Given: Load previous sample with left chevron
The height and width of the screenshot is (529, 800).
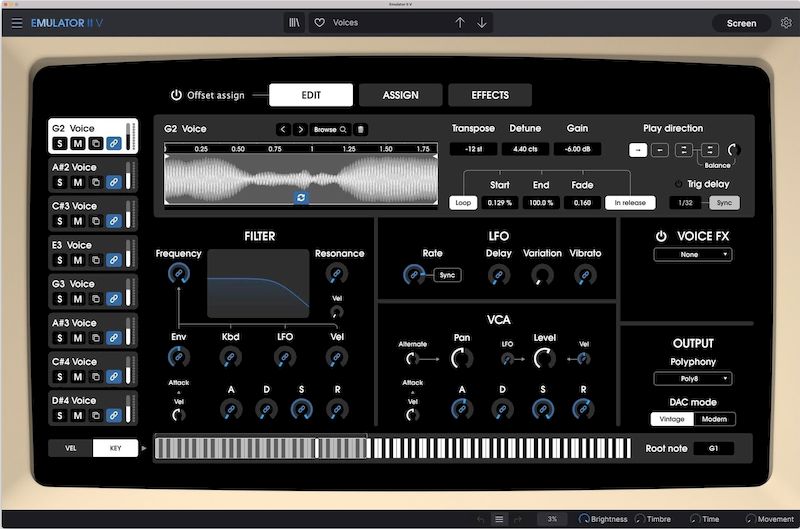Looking at the screenshot, I should click(x=283, y=130).
